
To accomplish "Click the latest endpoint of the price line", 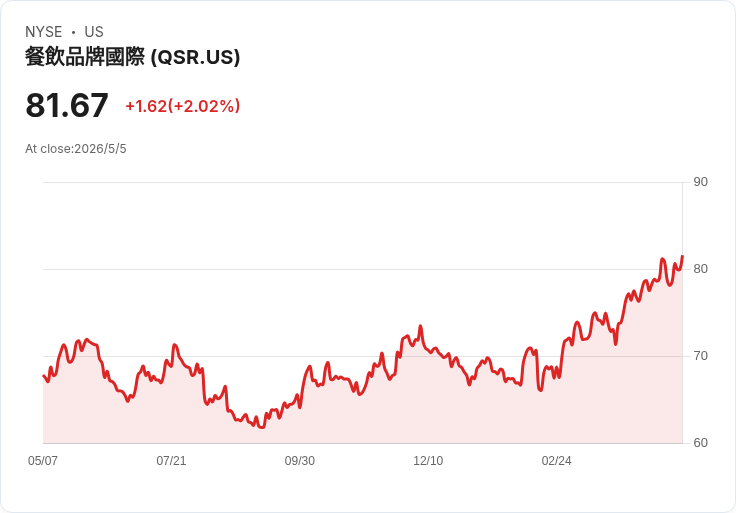I will pos(682,256).
